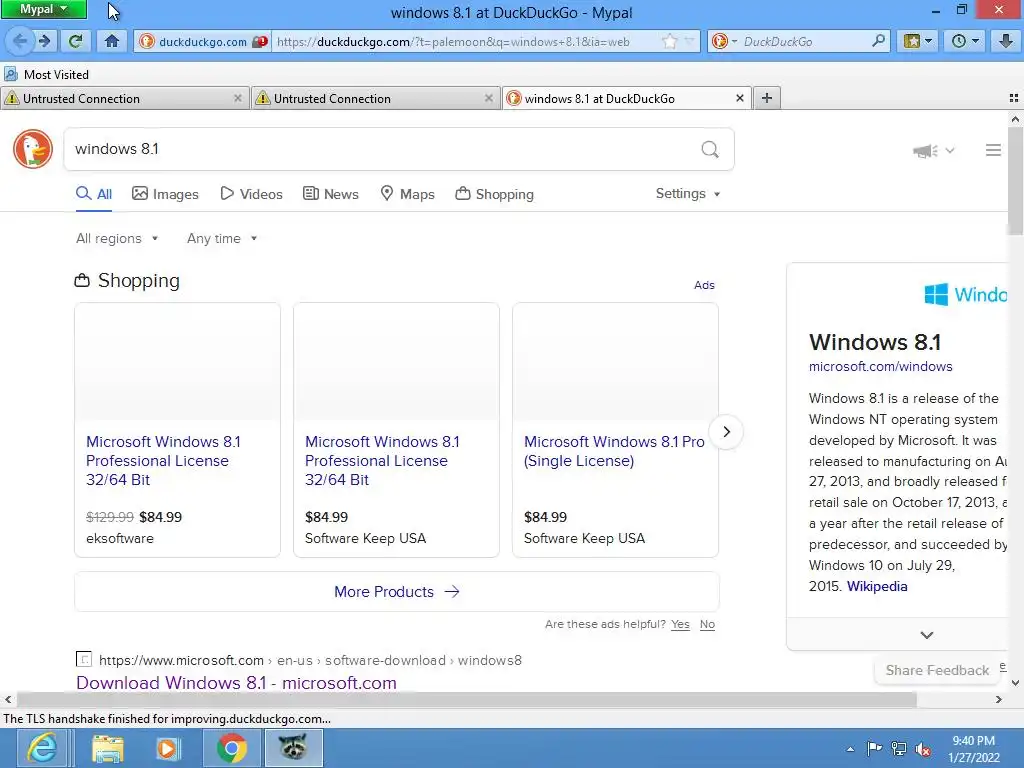Open a new tab with the plus button
The image size is (1024, 768).
pyautogui.click(x=767, y=98)
